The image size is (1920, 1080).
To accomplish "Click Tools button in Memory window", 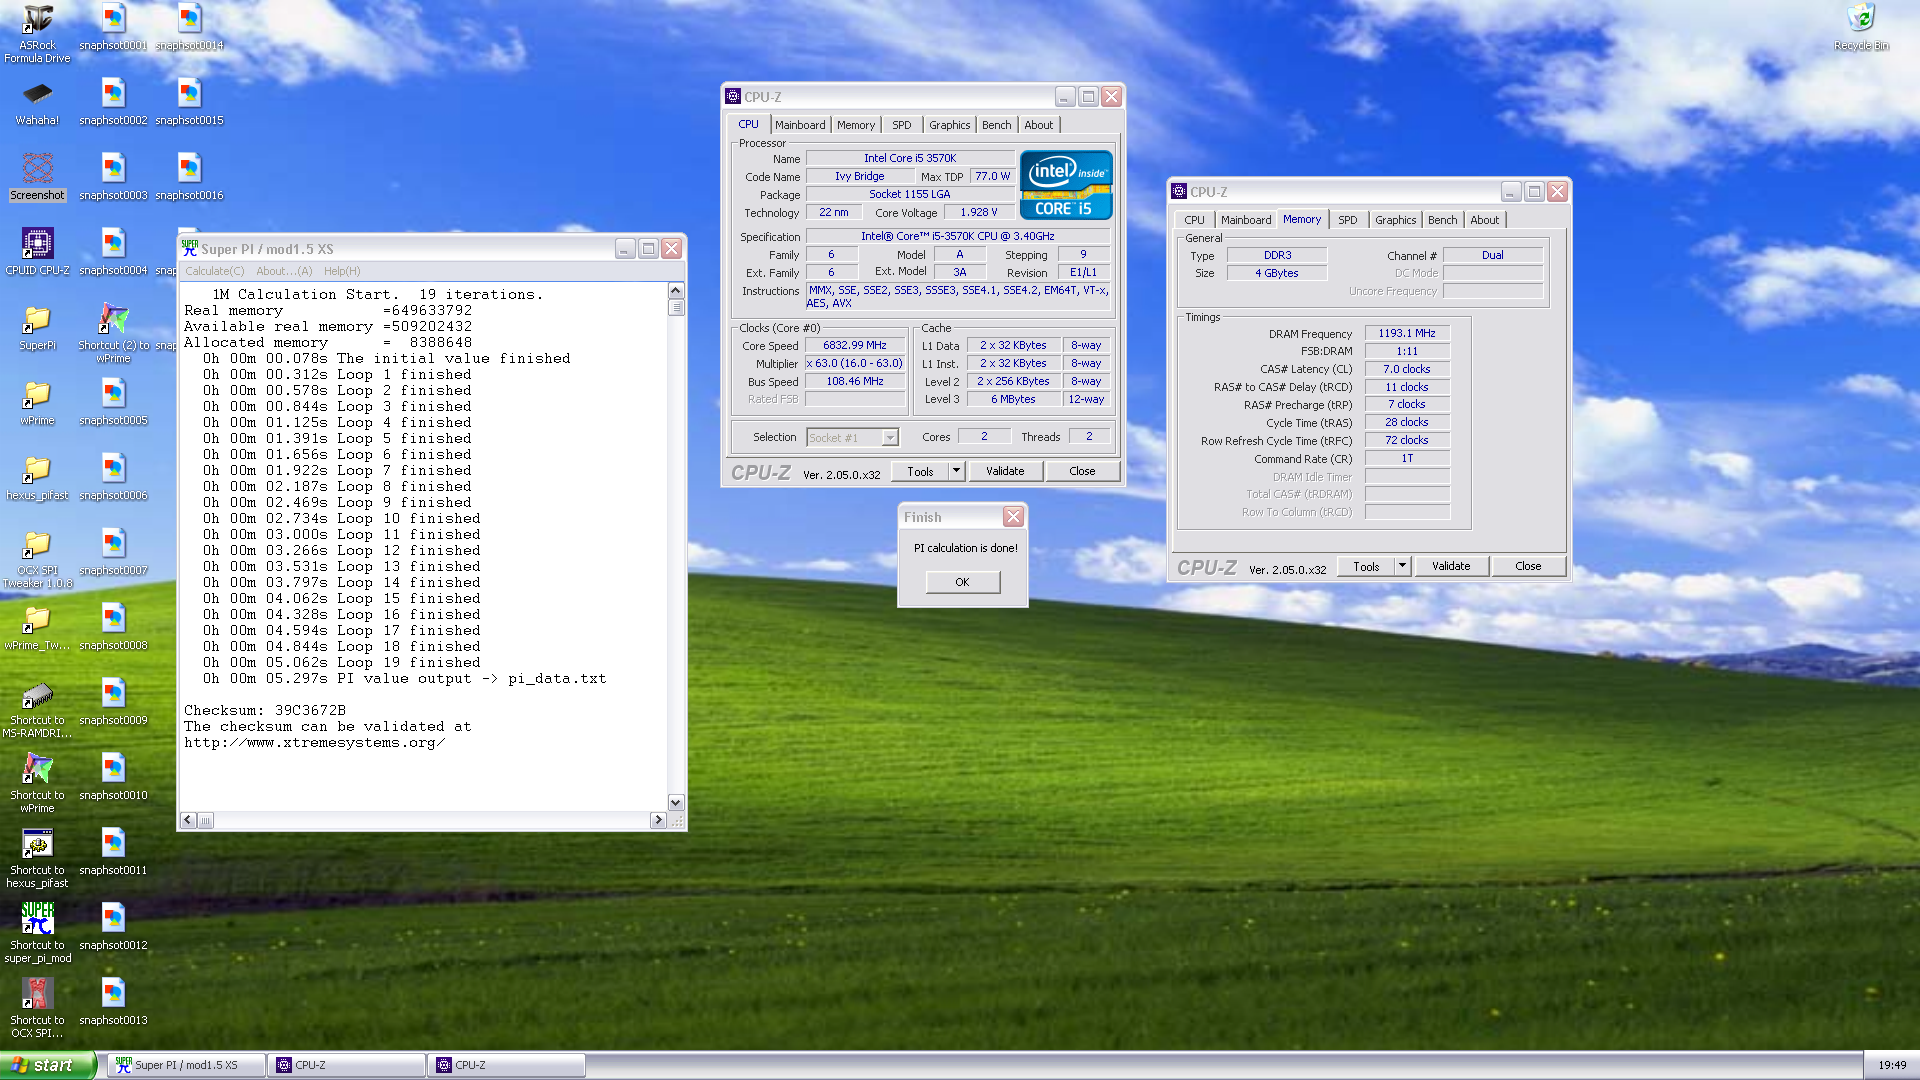I will tap(1366, 566).
